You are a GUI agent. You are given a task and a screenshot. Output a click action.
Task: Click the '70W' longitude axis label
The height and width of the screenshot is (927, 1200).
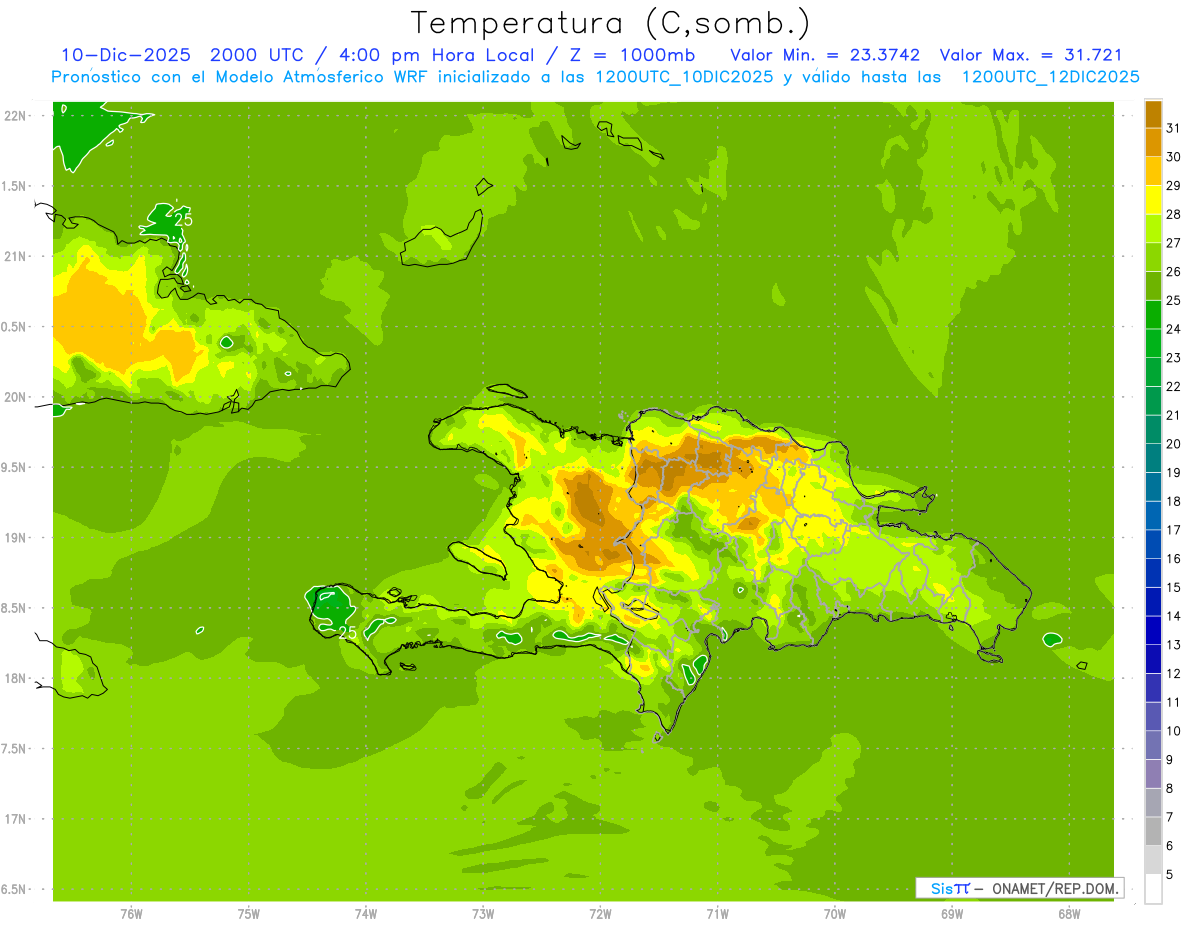pos(834,914)
